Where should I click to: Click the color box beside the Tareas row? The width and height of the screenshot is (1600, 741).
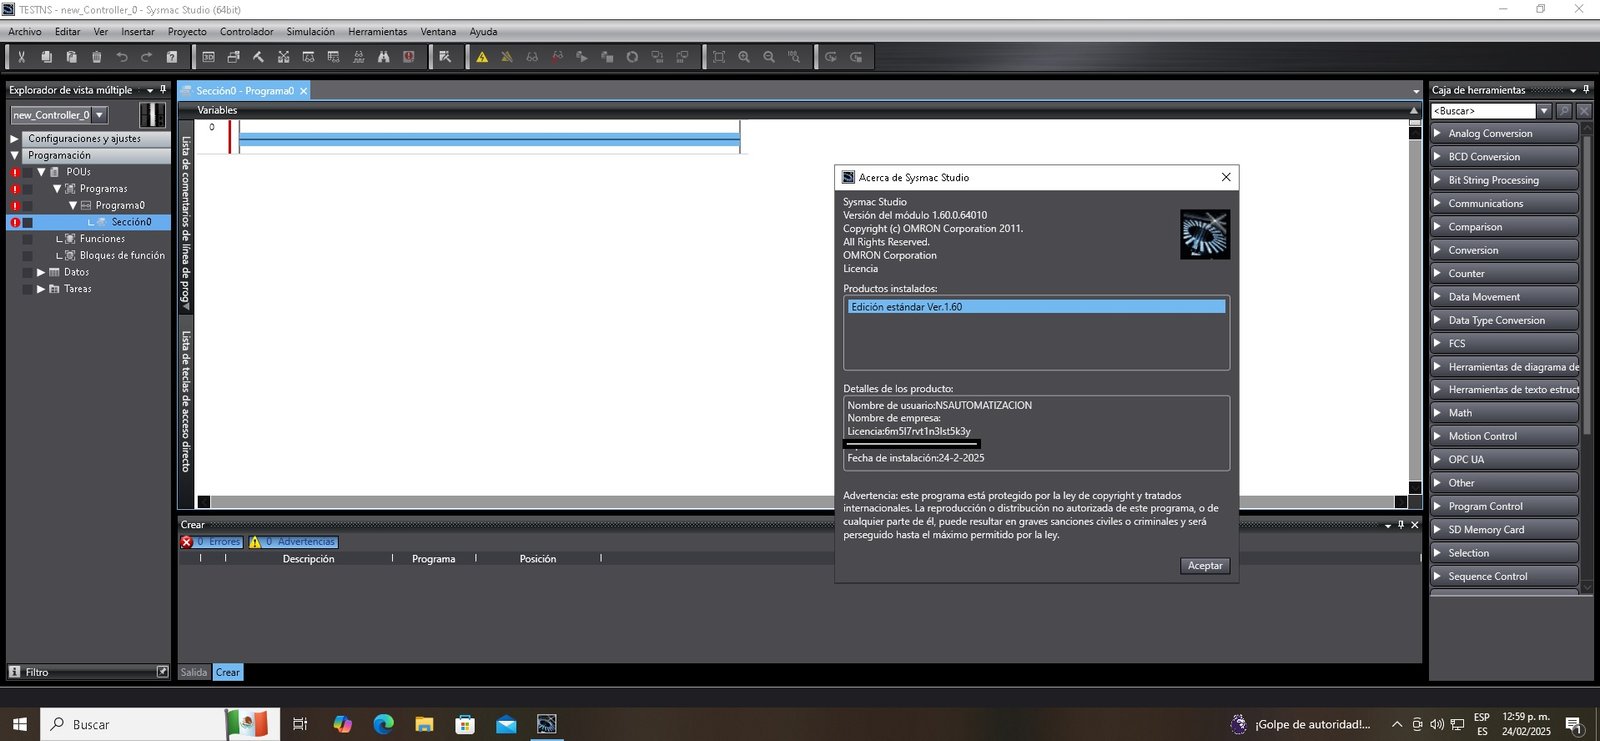click(28, 289)
